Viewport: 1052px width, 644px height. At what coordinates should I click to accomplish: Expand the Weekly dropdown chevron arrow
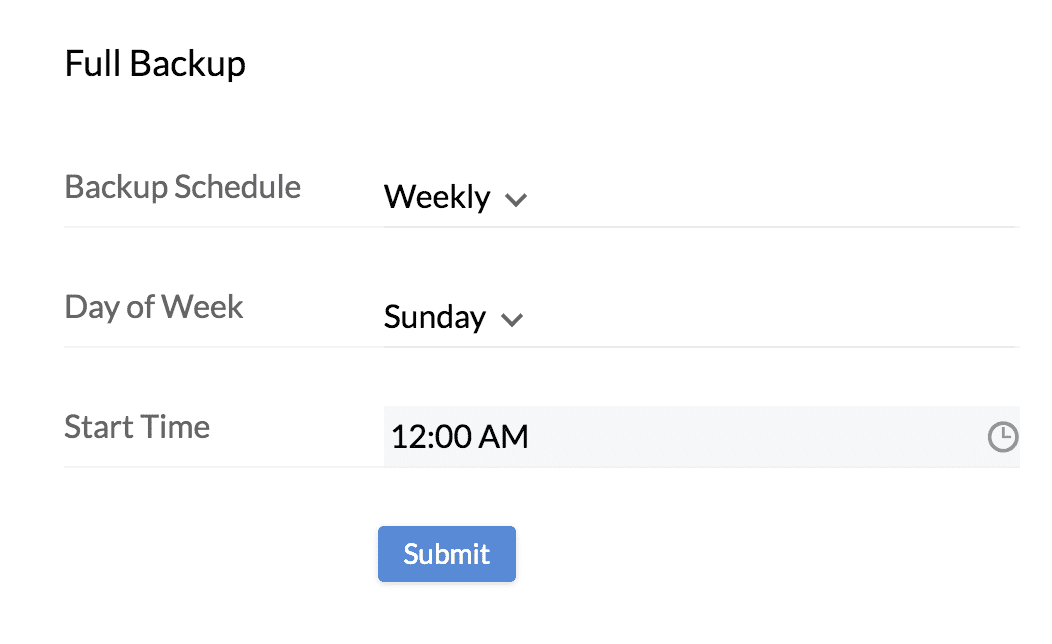pos(516,199)
